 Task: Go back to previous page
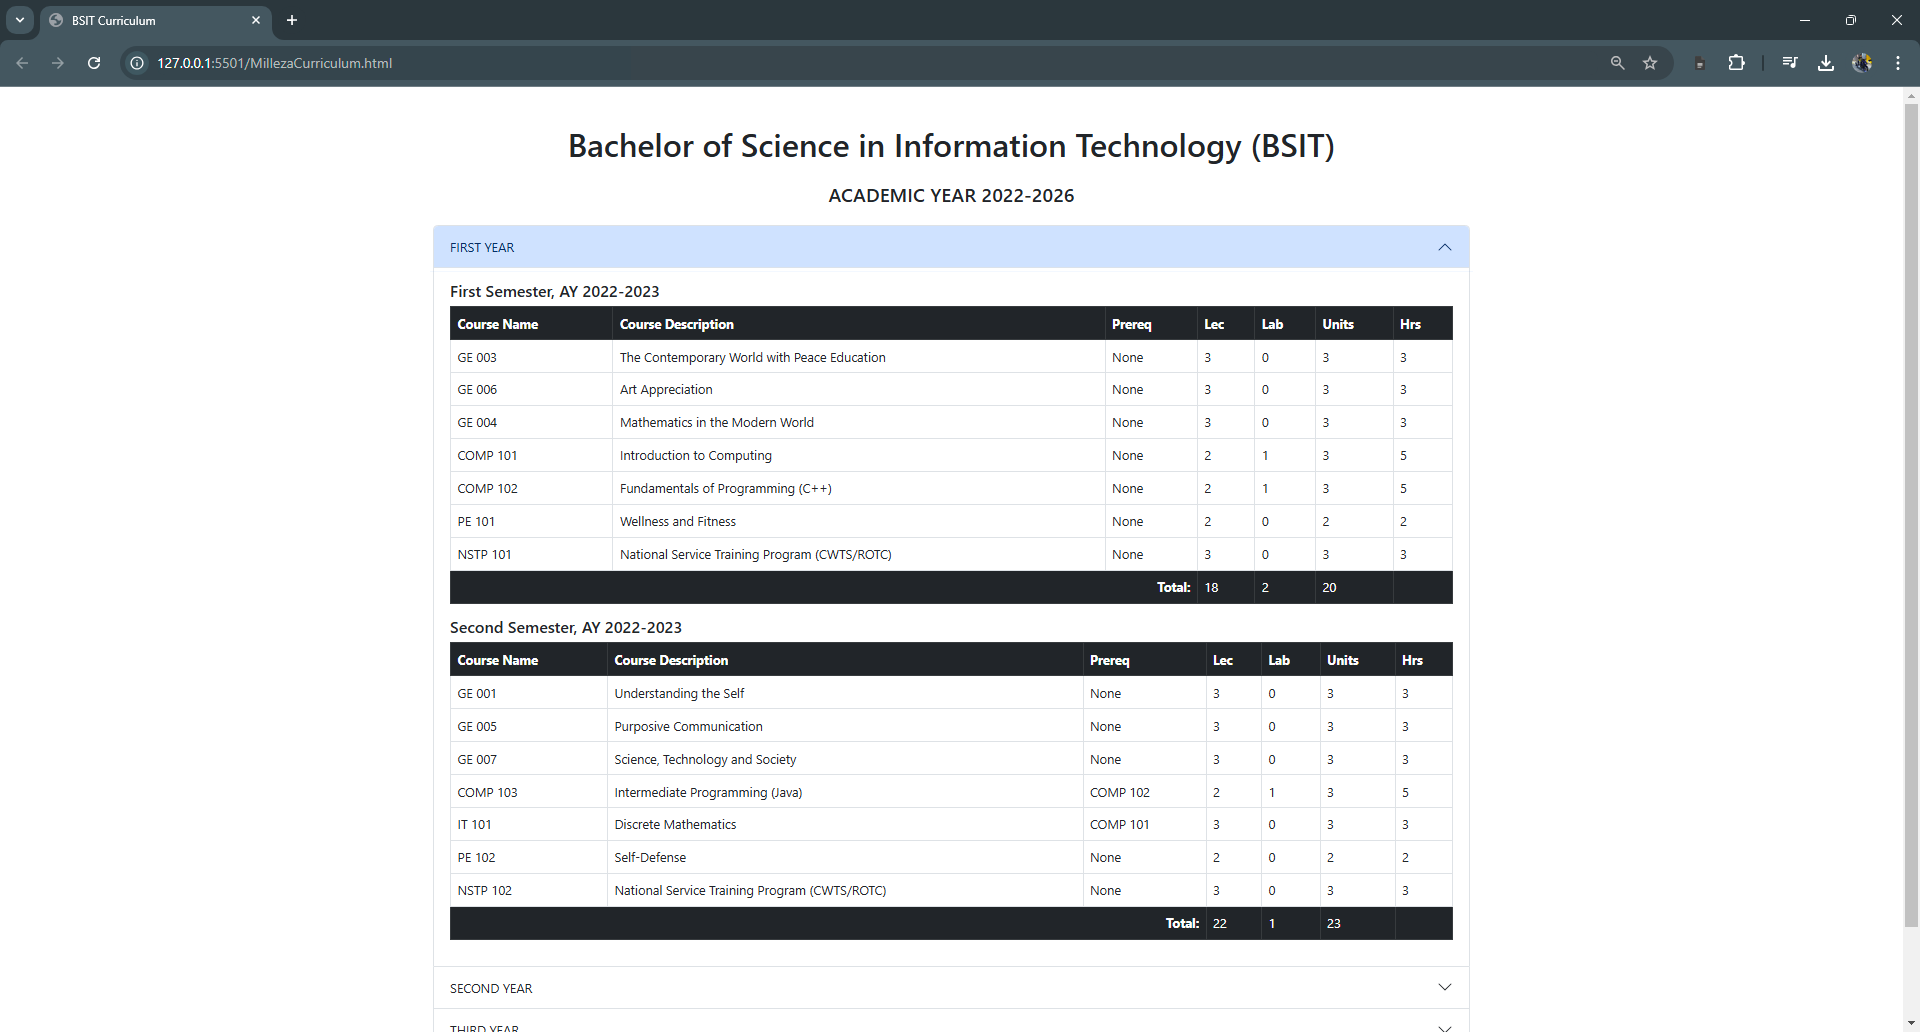pos(22,63)
